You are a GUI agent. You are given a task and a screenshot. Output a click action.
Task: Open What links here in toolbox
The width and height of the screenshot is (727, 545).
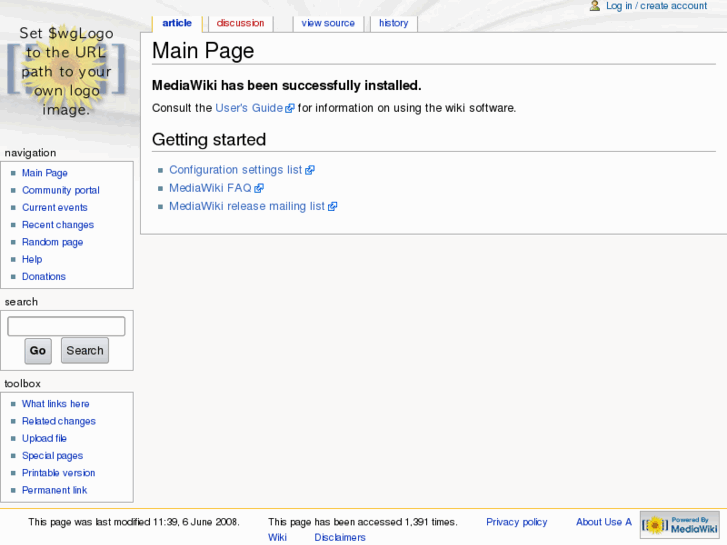(x=56, y=404)
